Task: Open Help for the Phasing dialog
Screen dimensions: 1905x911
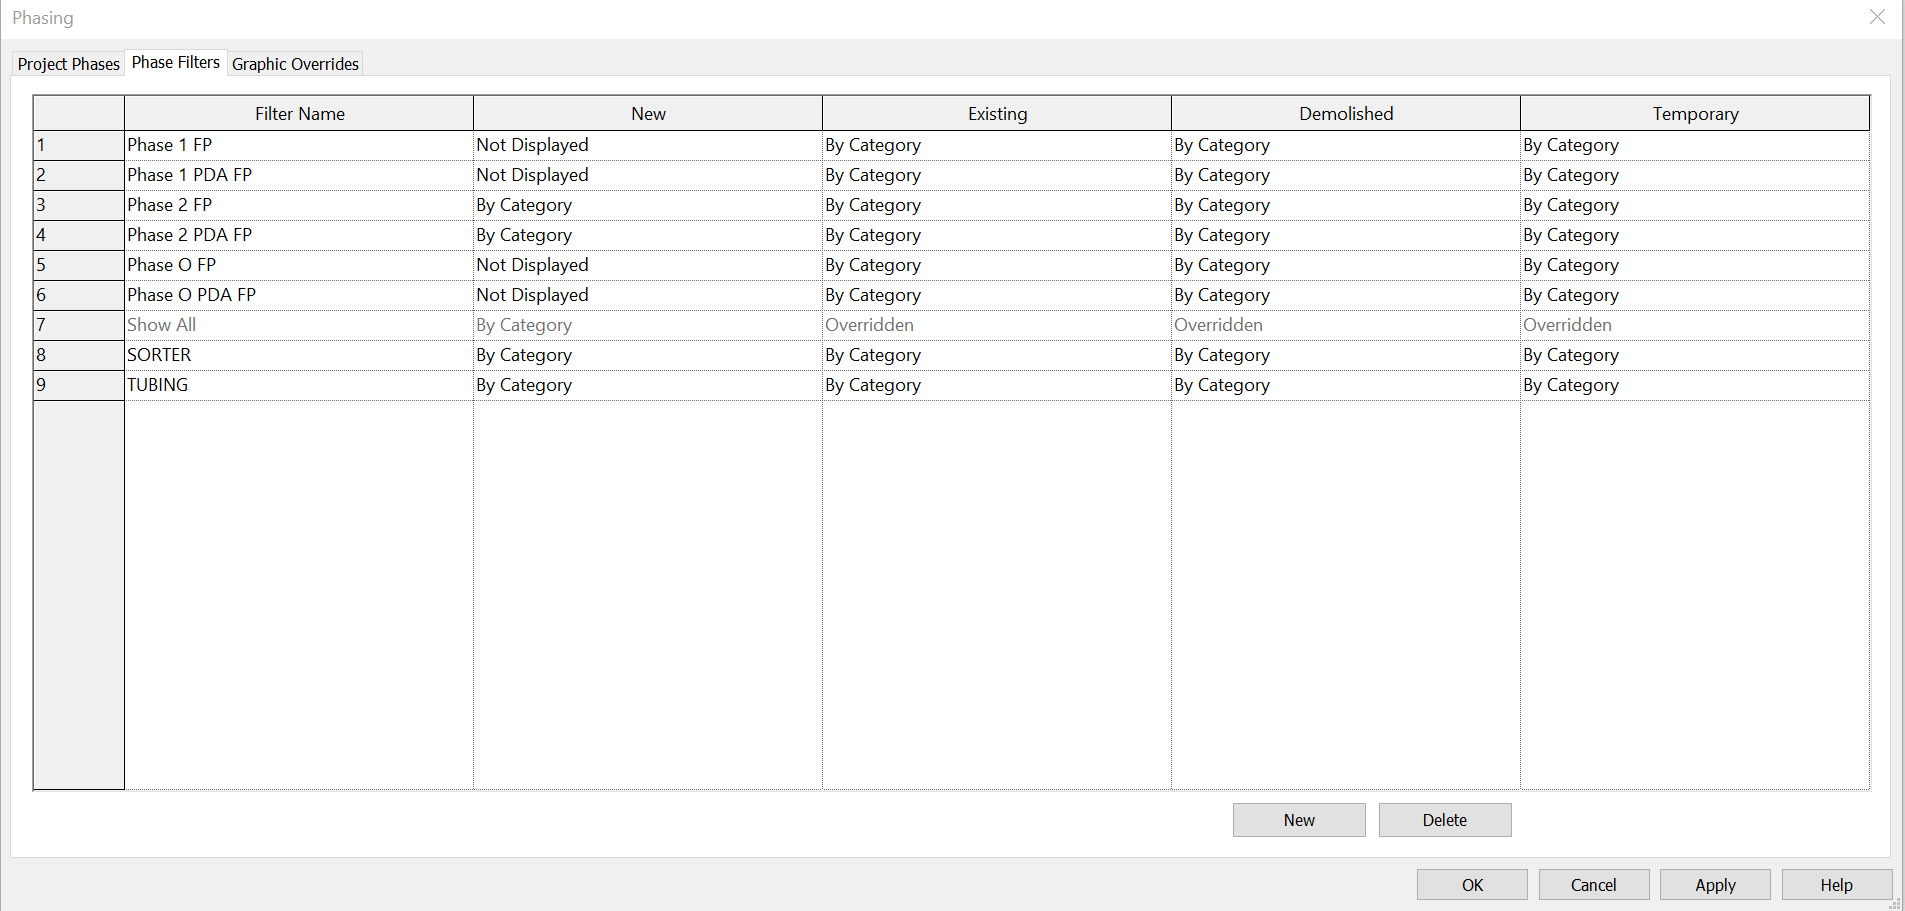Action: coord(1837,885)
